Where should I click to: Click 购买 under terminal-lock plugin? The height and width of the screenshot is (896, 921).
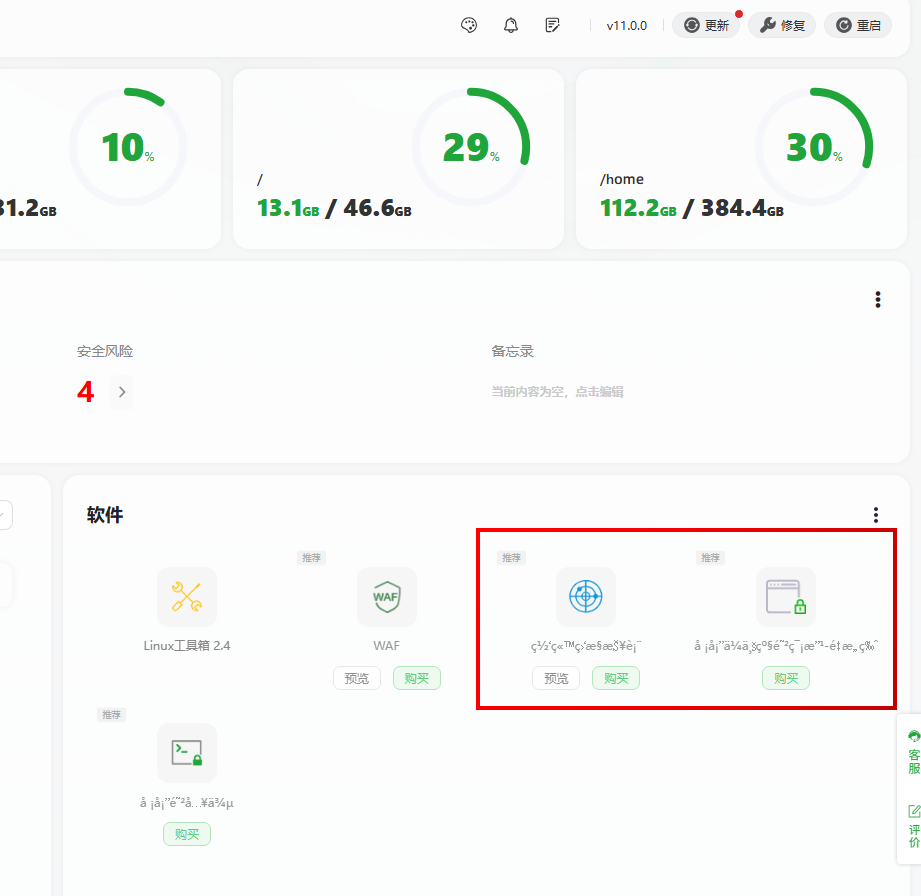point(187,834)
